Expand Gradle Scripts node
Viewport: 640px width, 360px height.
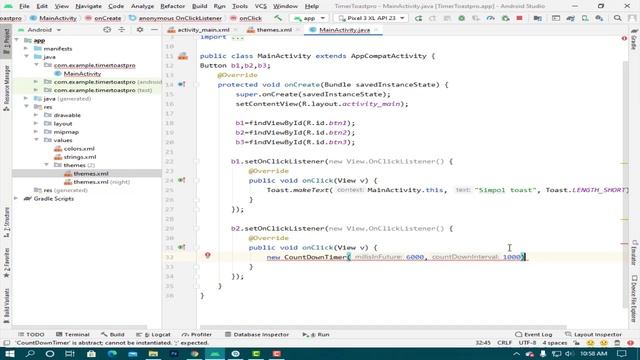17,198
